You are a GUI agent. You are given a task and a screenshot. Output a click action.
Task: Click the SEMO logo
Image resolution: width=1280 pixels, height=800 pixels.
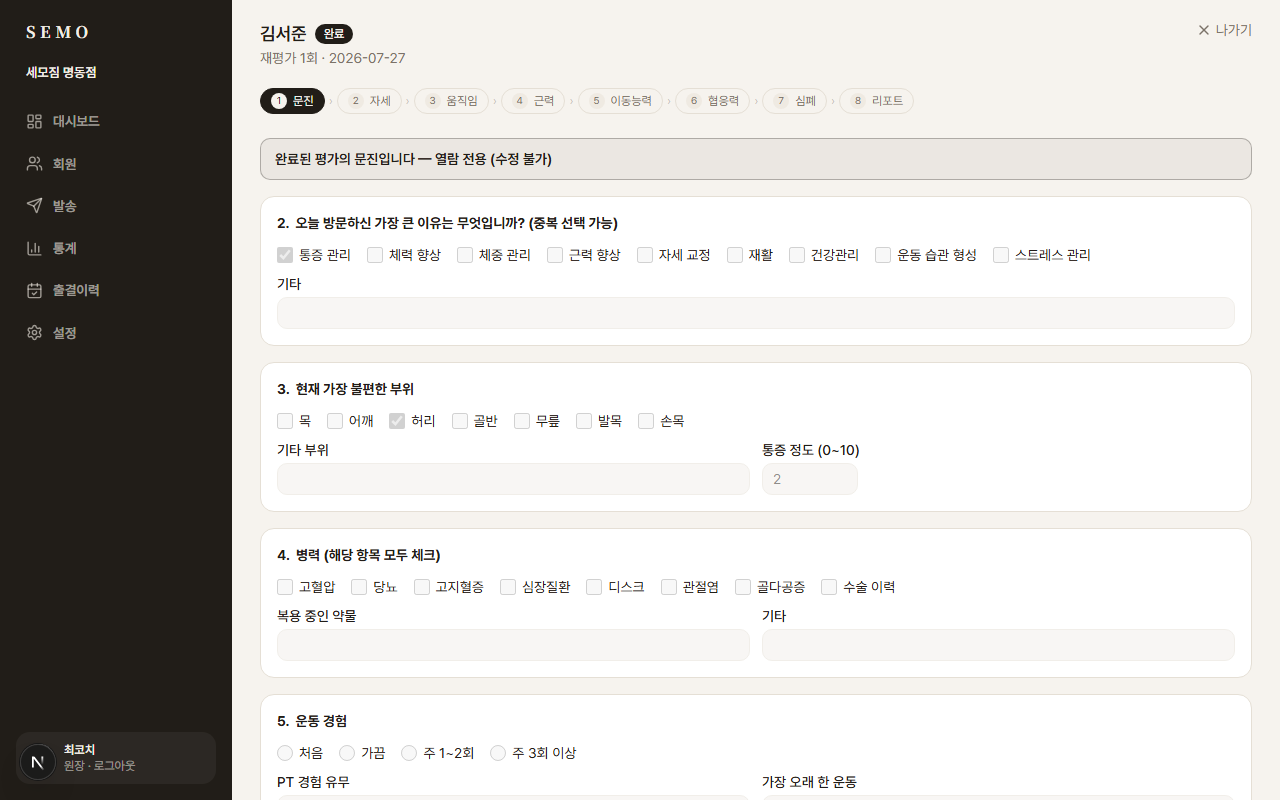(58, 32)
